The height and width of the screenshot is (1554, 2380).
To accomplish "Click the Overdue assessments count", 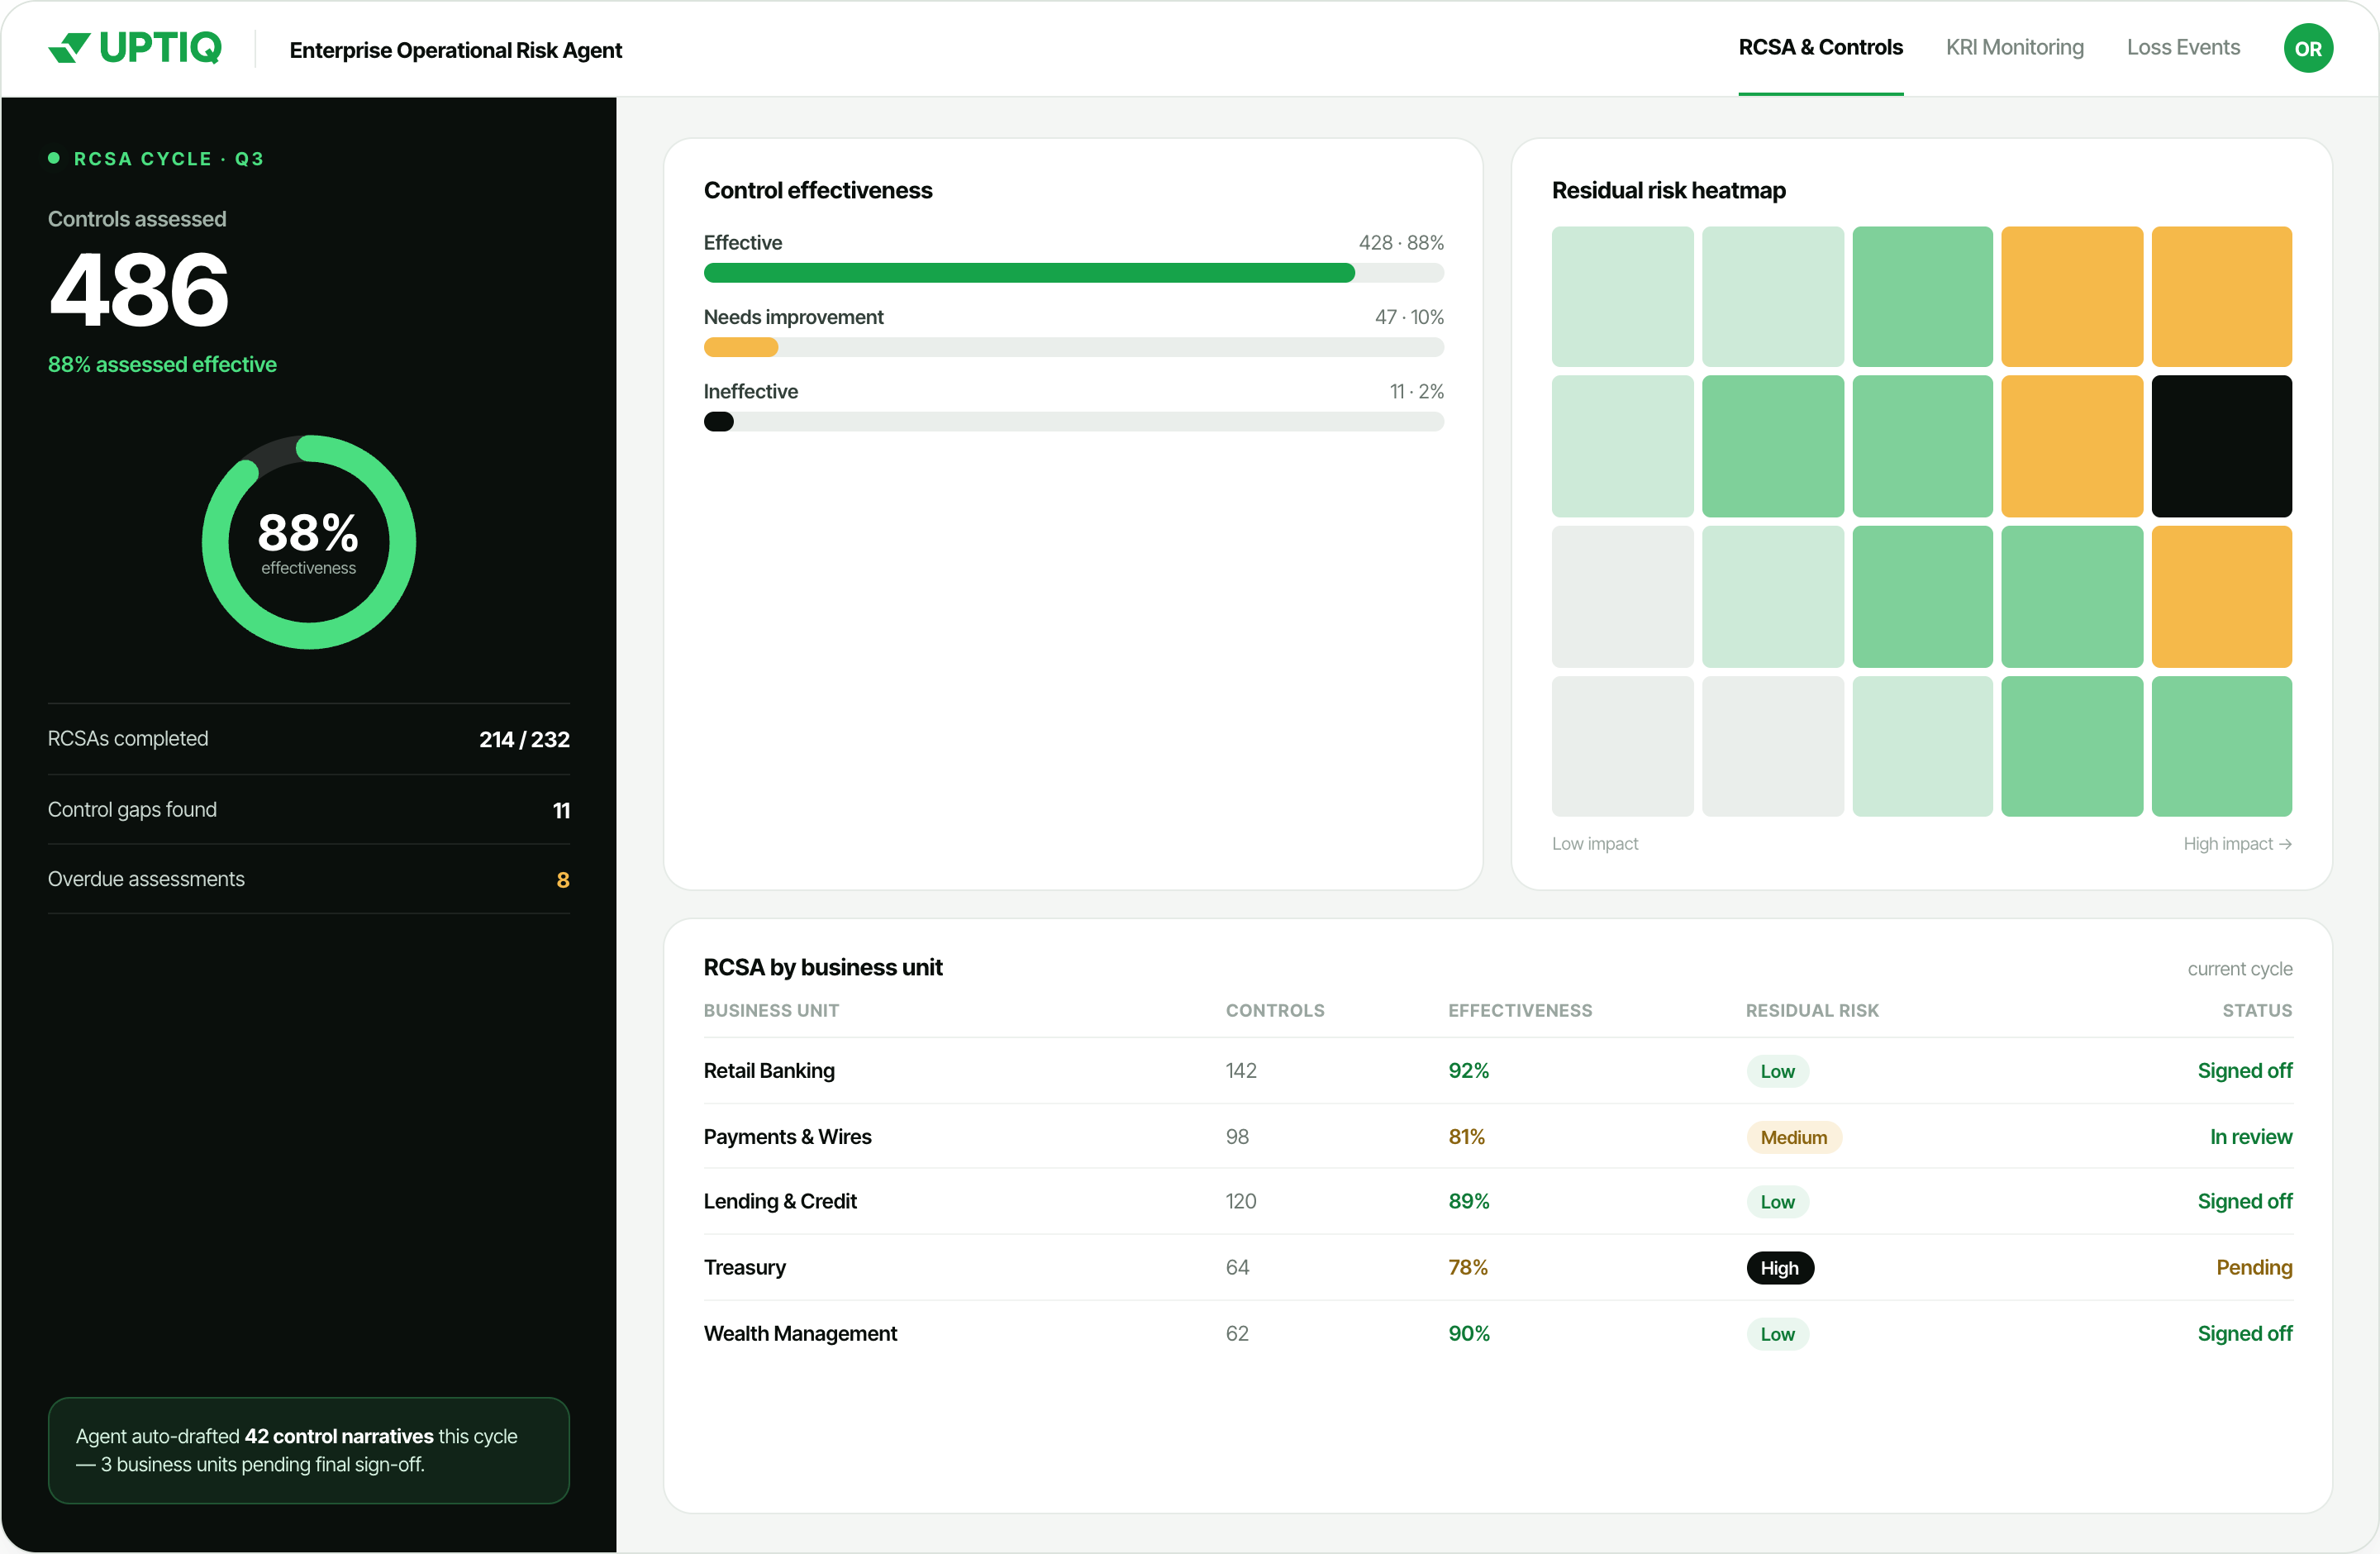I will [x=562, y=880].
